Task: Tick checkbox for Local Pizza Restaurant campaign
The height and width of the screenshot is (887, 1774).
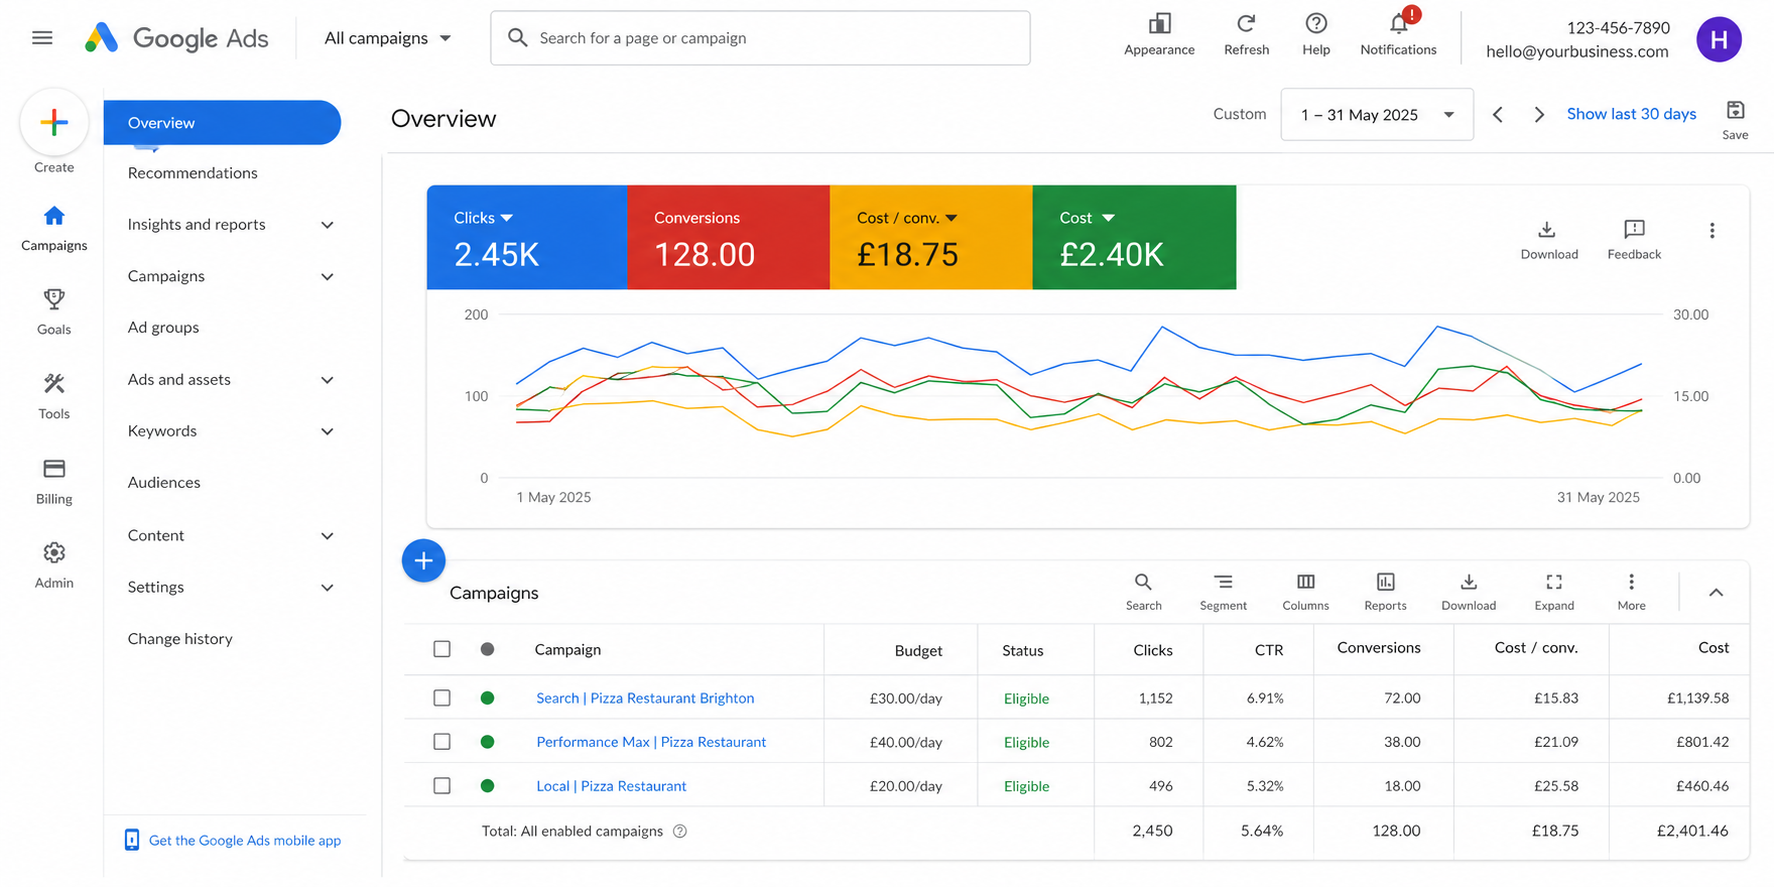Action: [x=442, y=786]
